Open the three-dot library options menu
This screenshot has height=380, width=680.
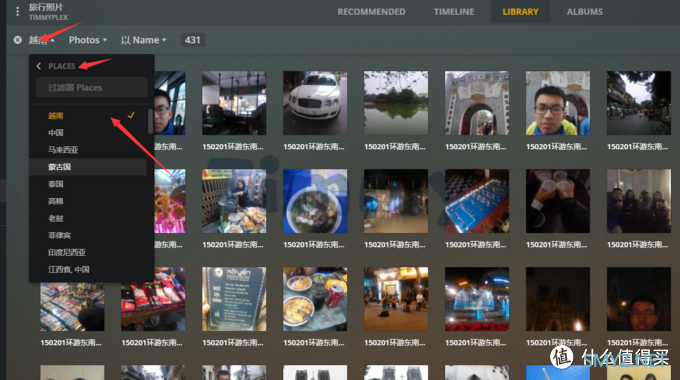click(x=17, y=11)
